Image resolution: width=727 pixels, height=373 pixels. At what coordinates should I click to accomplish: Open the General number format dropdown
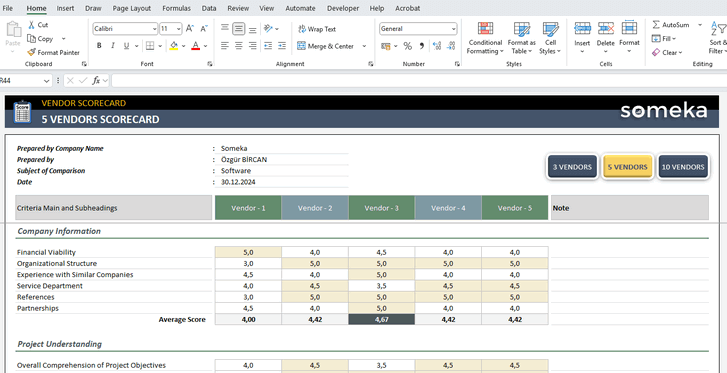pos(453,29)
